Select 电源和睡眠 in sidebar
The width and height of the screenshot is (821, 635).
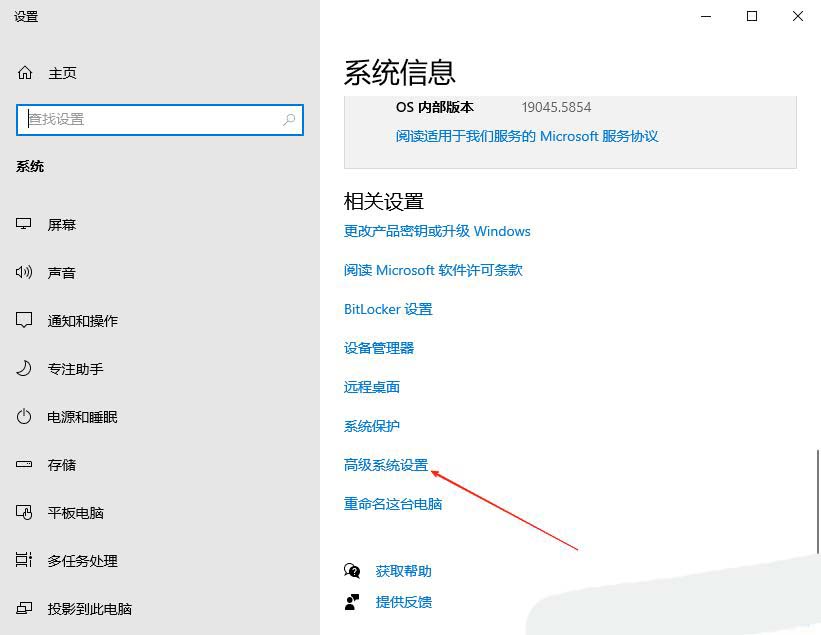point(82,417)
